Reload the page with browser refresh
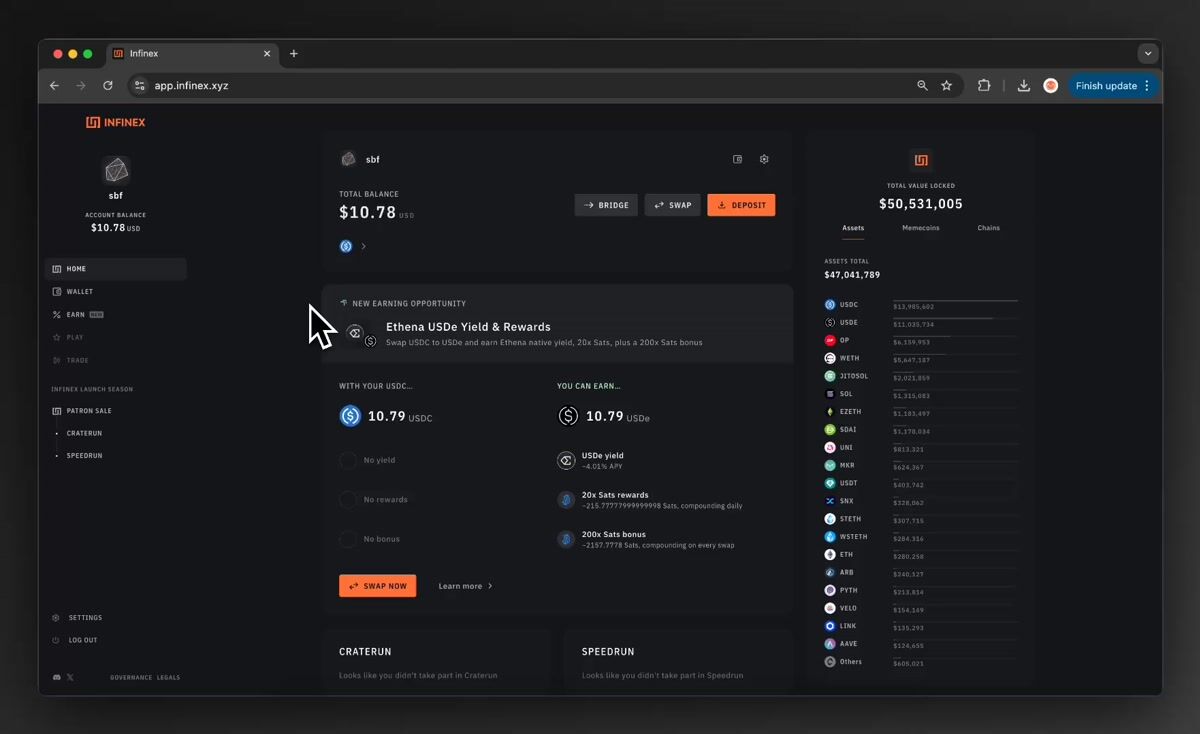This screenshot has height=734, width=1200. pyautogui.click(x=108, y=86)
